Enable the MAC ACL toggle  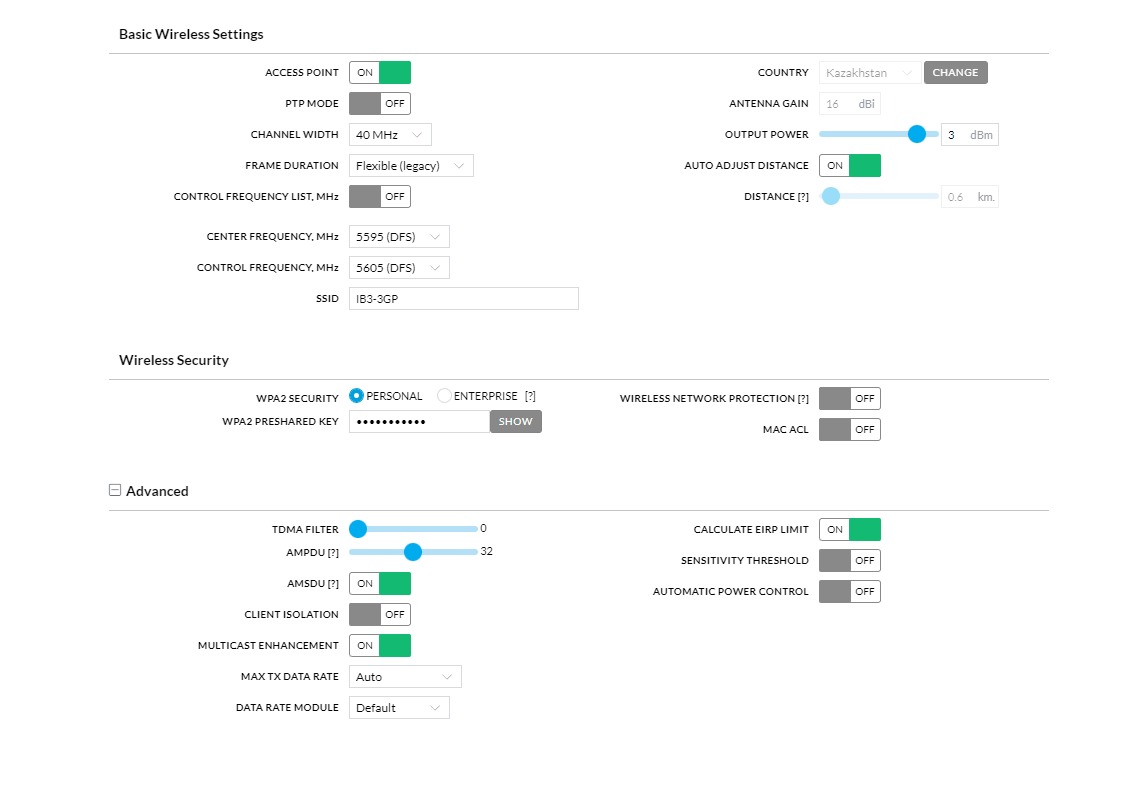849,429
